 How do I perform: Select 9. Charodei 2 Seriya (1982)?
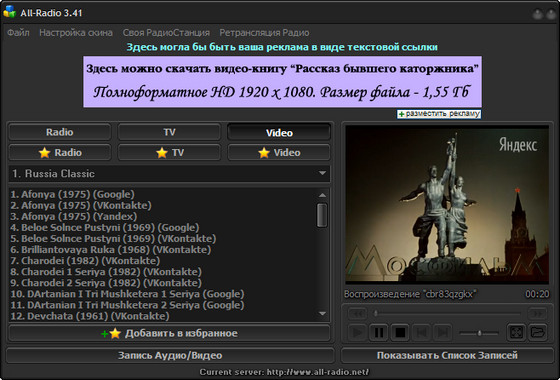coord(106,283)
